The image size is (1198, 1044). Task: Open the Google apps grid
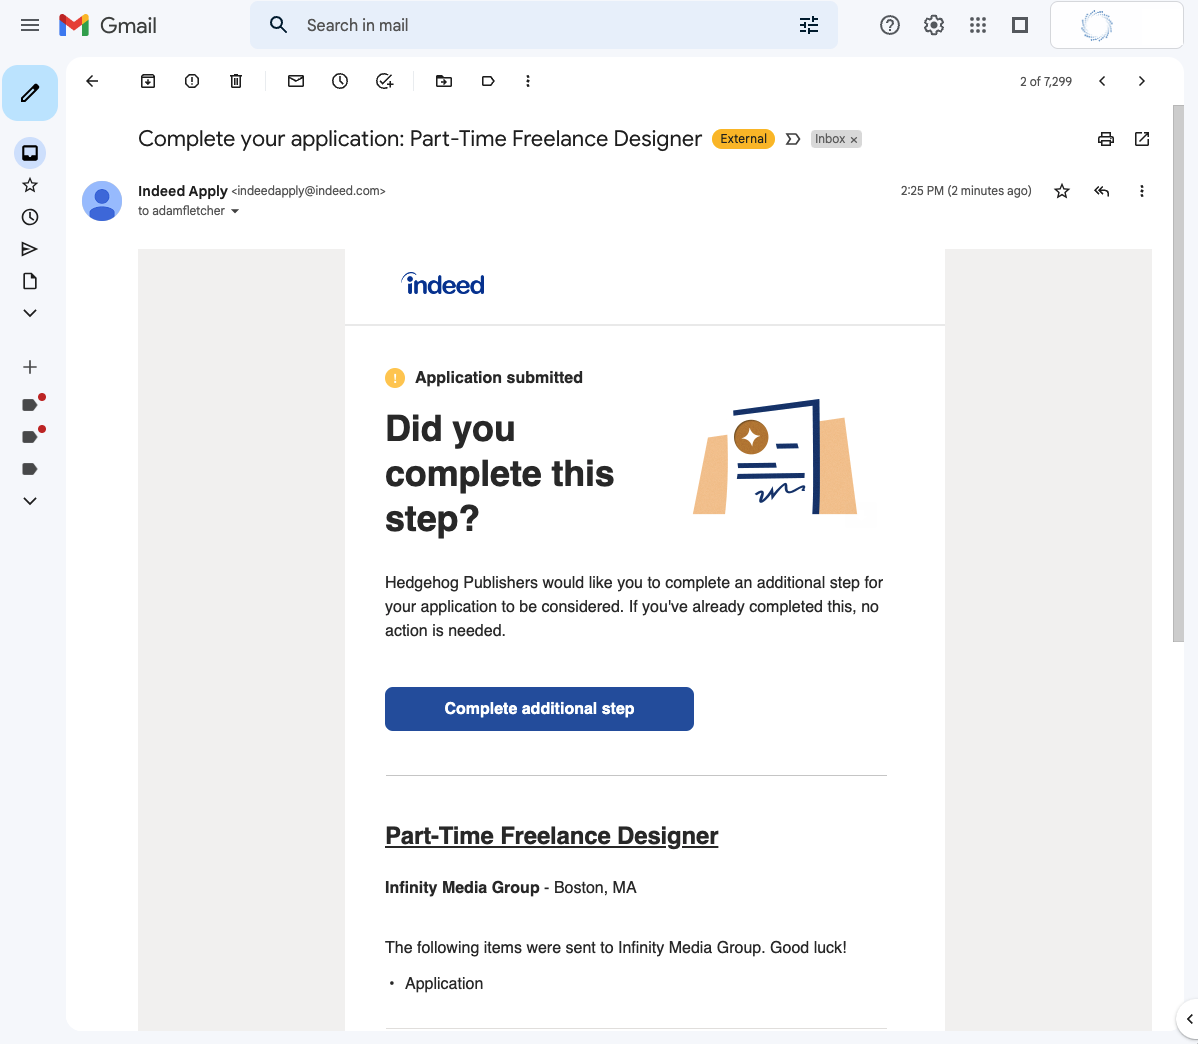(978, 25)
